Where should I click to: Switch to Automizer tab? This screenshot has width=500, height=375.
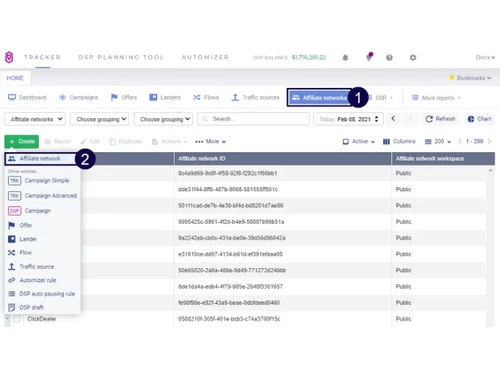coord(205,57)
